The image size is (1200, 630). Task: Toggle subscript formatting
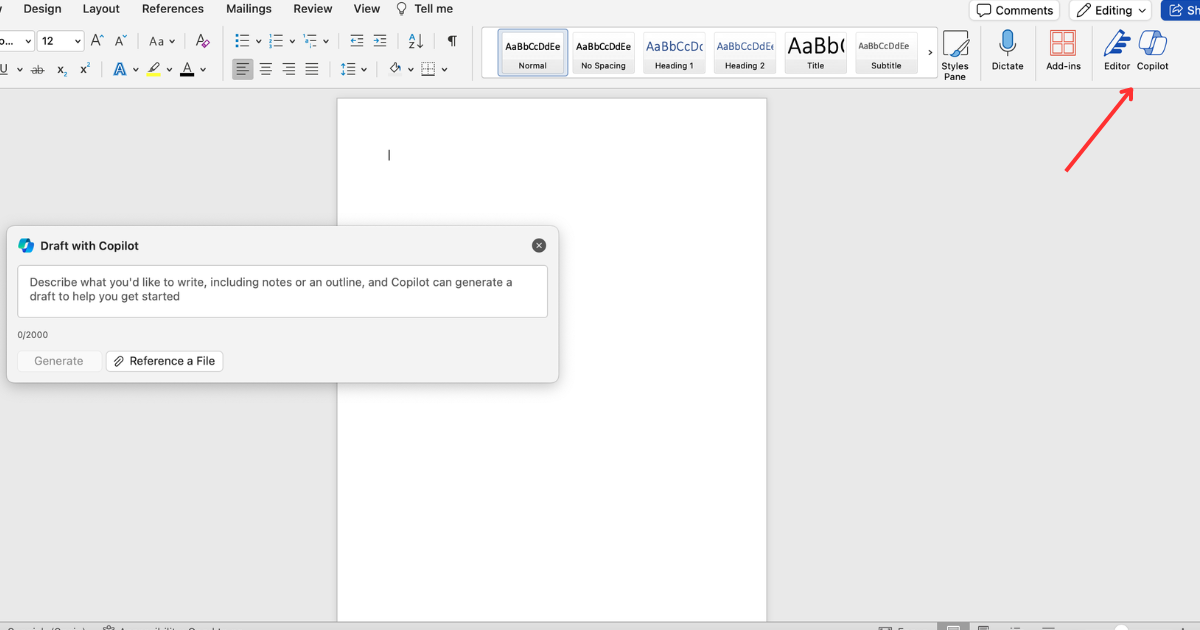pos(62,69)
